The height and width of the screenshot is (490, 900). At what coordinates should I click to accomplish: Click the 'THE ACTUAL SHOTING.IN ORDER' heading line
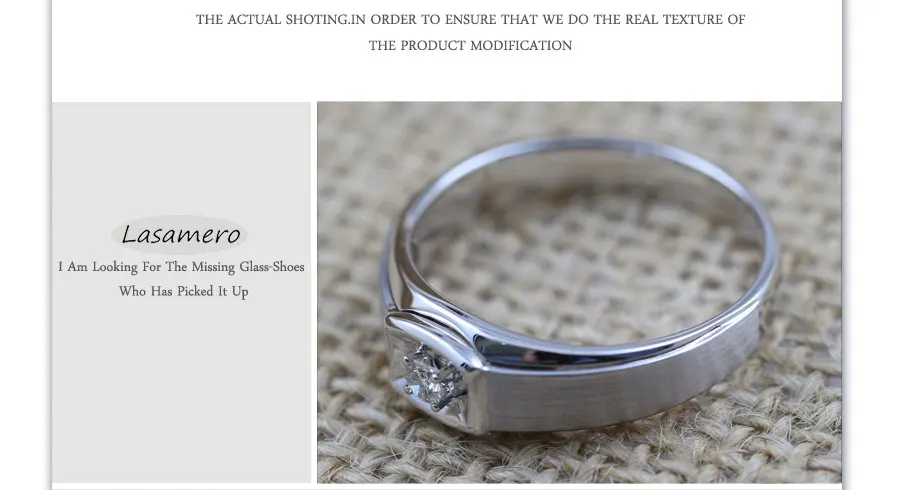click(x=470, y=20)
